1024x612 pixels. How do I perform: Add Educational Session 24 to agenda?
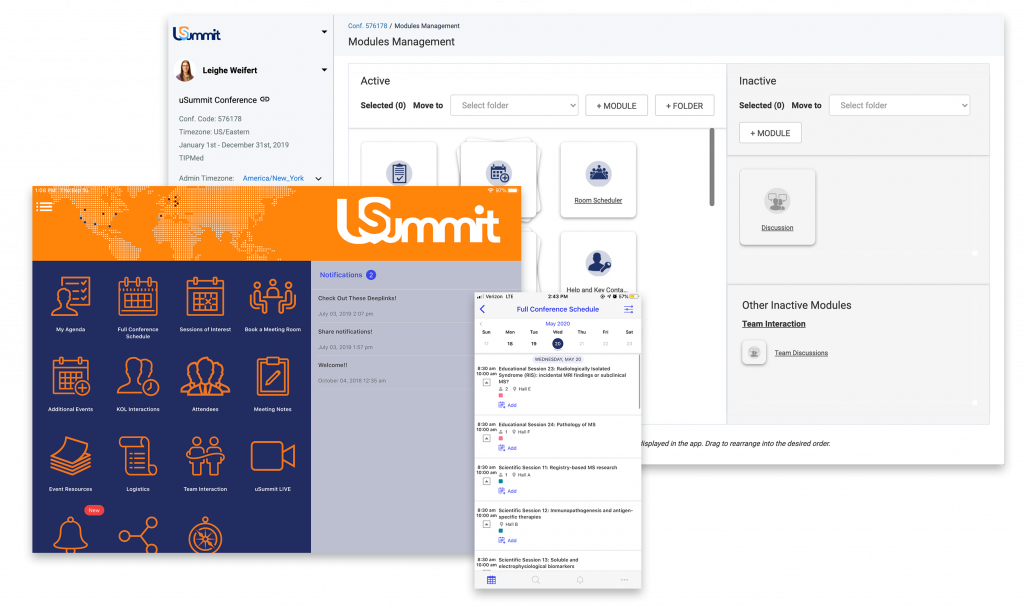click(x=507, y=448)
